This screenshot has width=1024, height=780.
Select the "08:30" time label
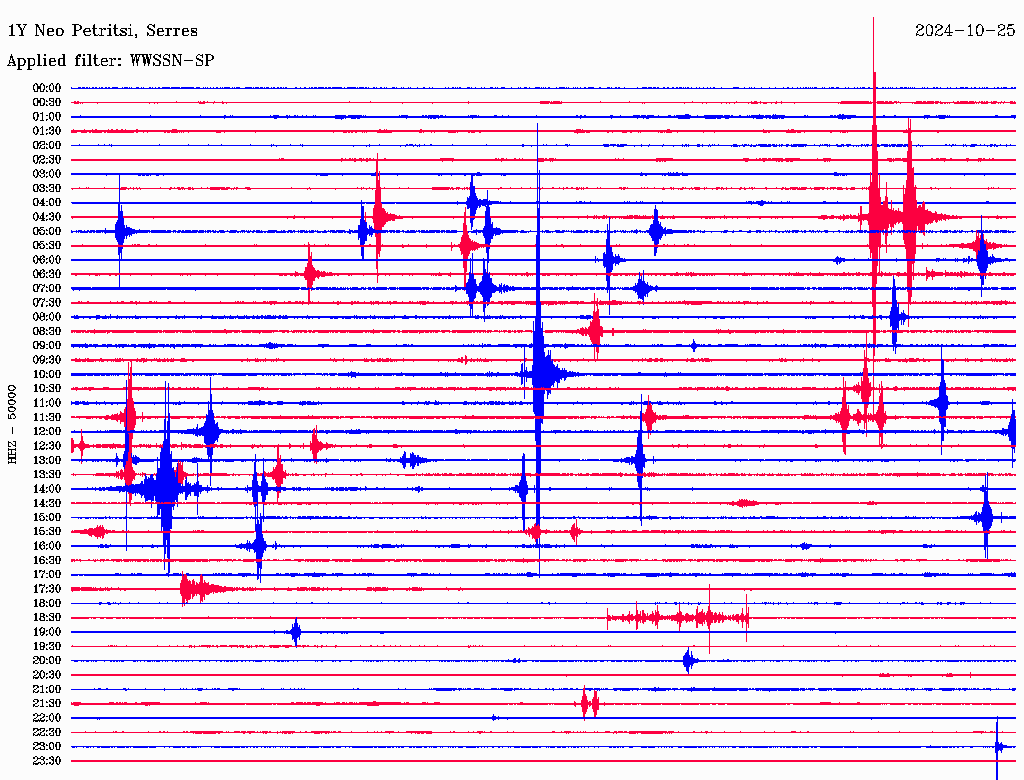pos(46,332)
